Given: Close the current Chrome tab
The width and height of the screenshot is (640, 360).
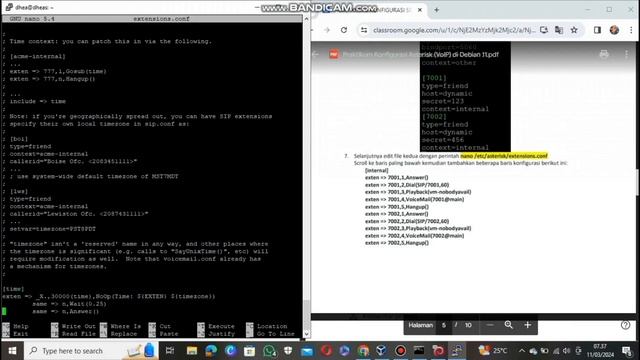Looking at the screenshot, I should tap(420, 10).
